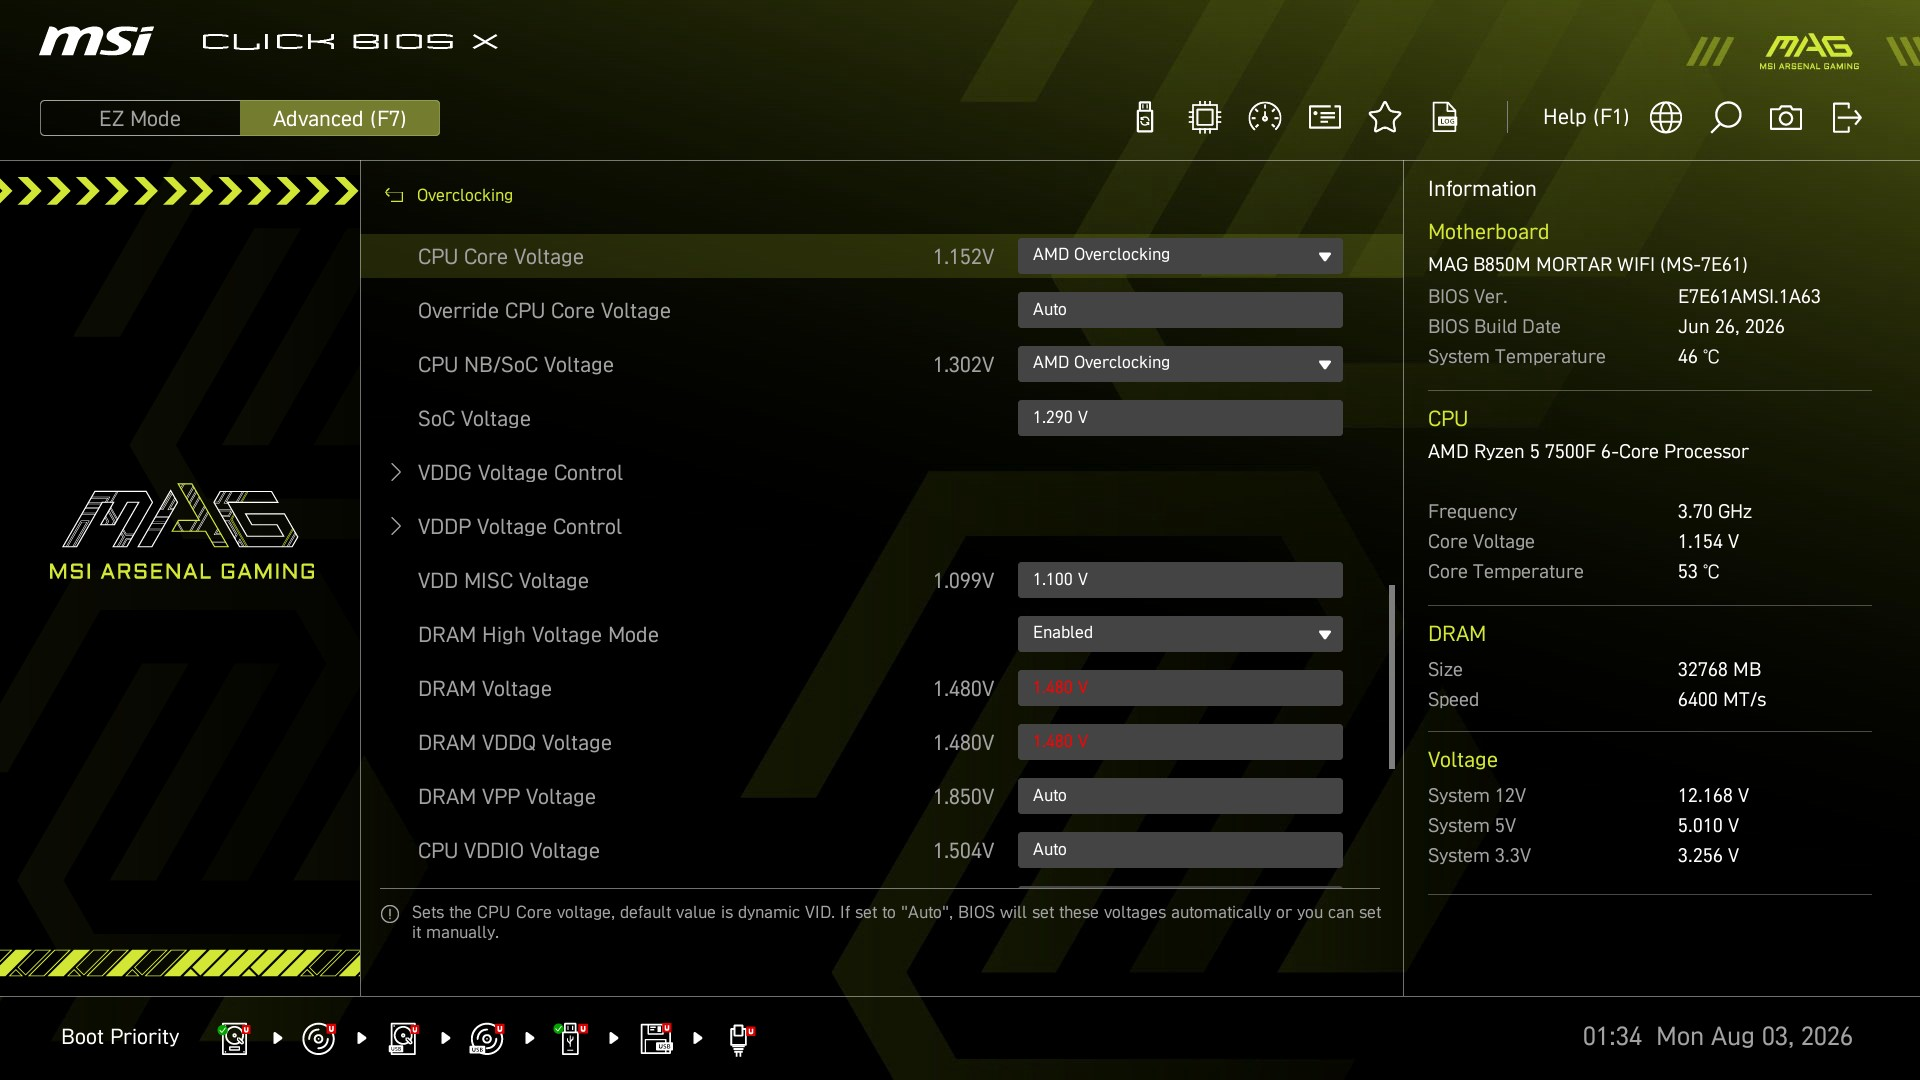Open the LOG file icon
This screenshot has width=1920, height=1080.
(x=1445, y=118)
